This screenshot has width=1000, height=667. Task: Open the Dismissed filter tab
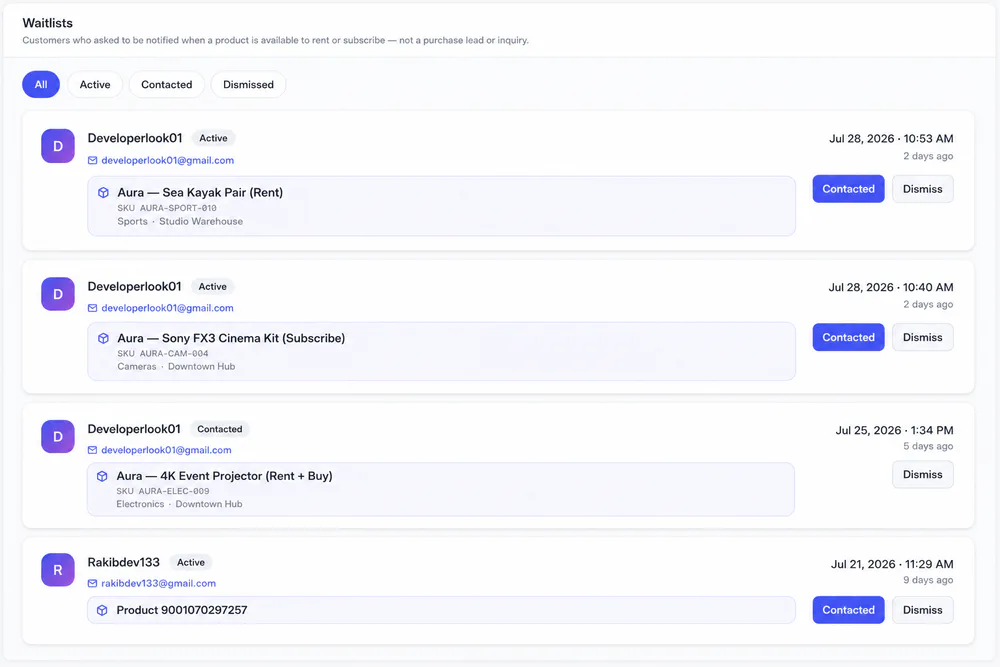point(248,84)
